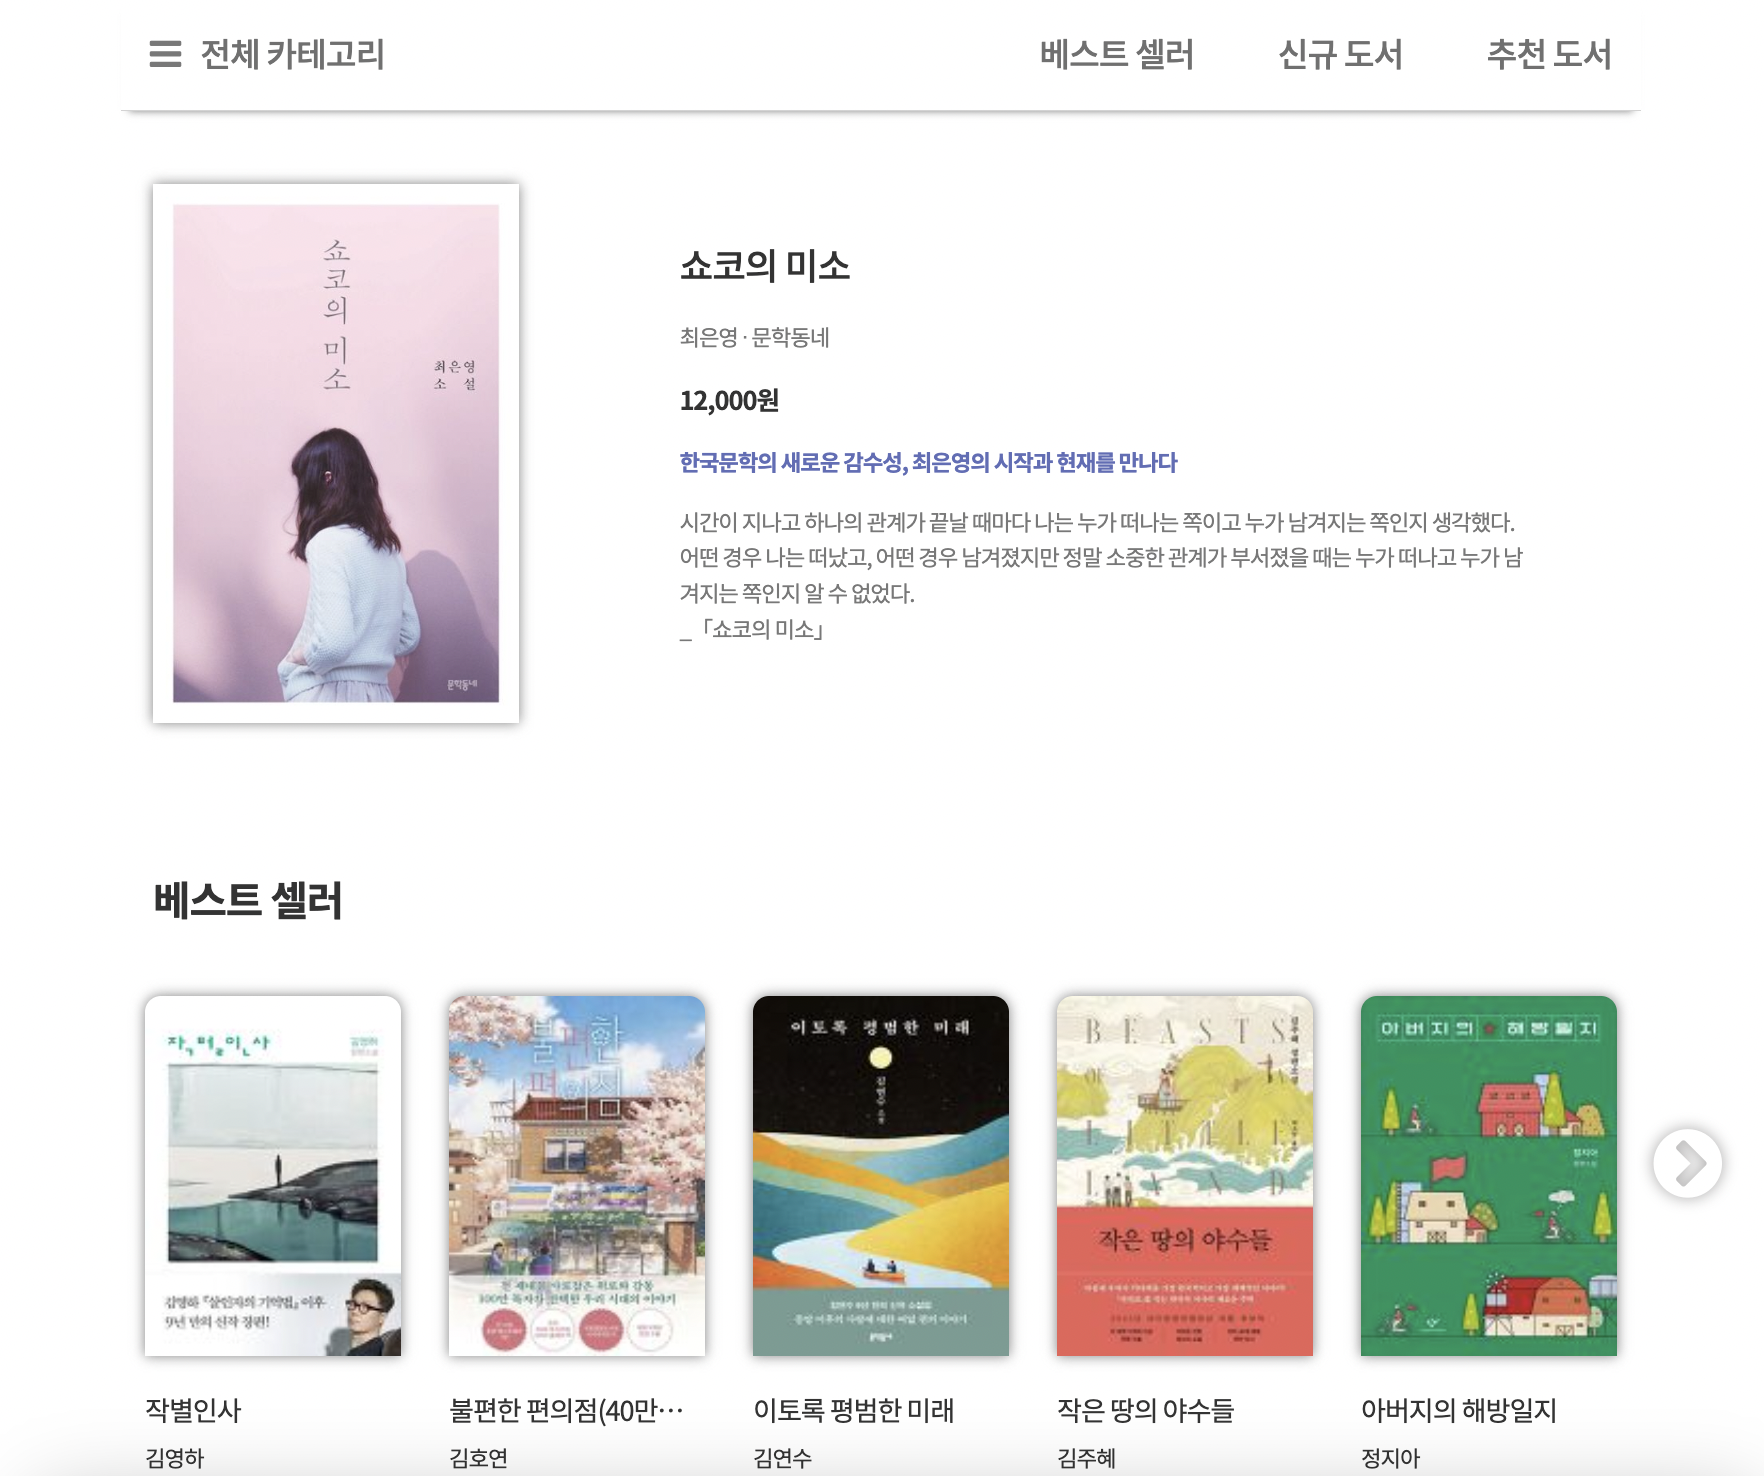The height and width of the screenshot is (1476, 1764).
Task: Click the blue 한국문학의 새로운 감수성 headline
Action: [928, 462]
